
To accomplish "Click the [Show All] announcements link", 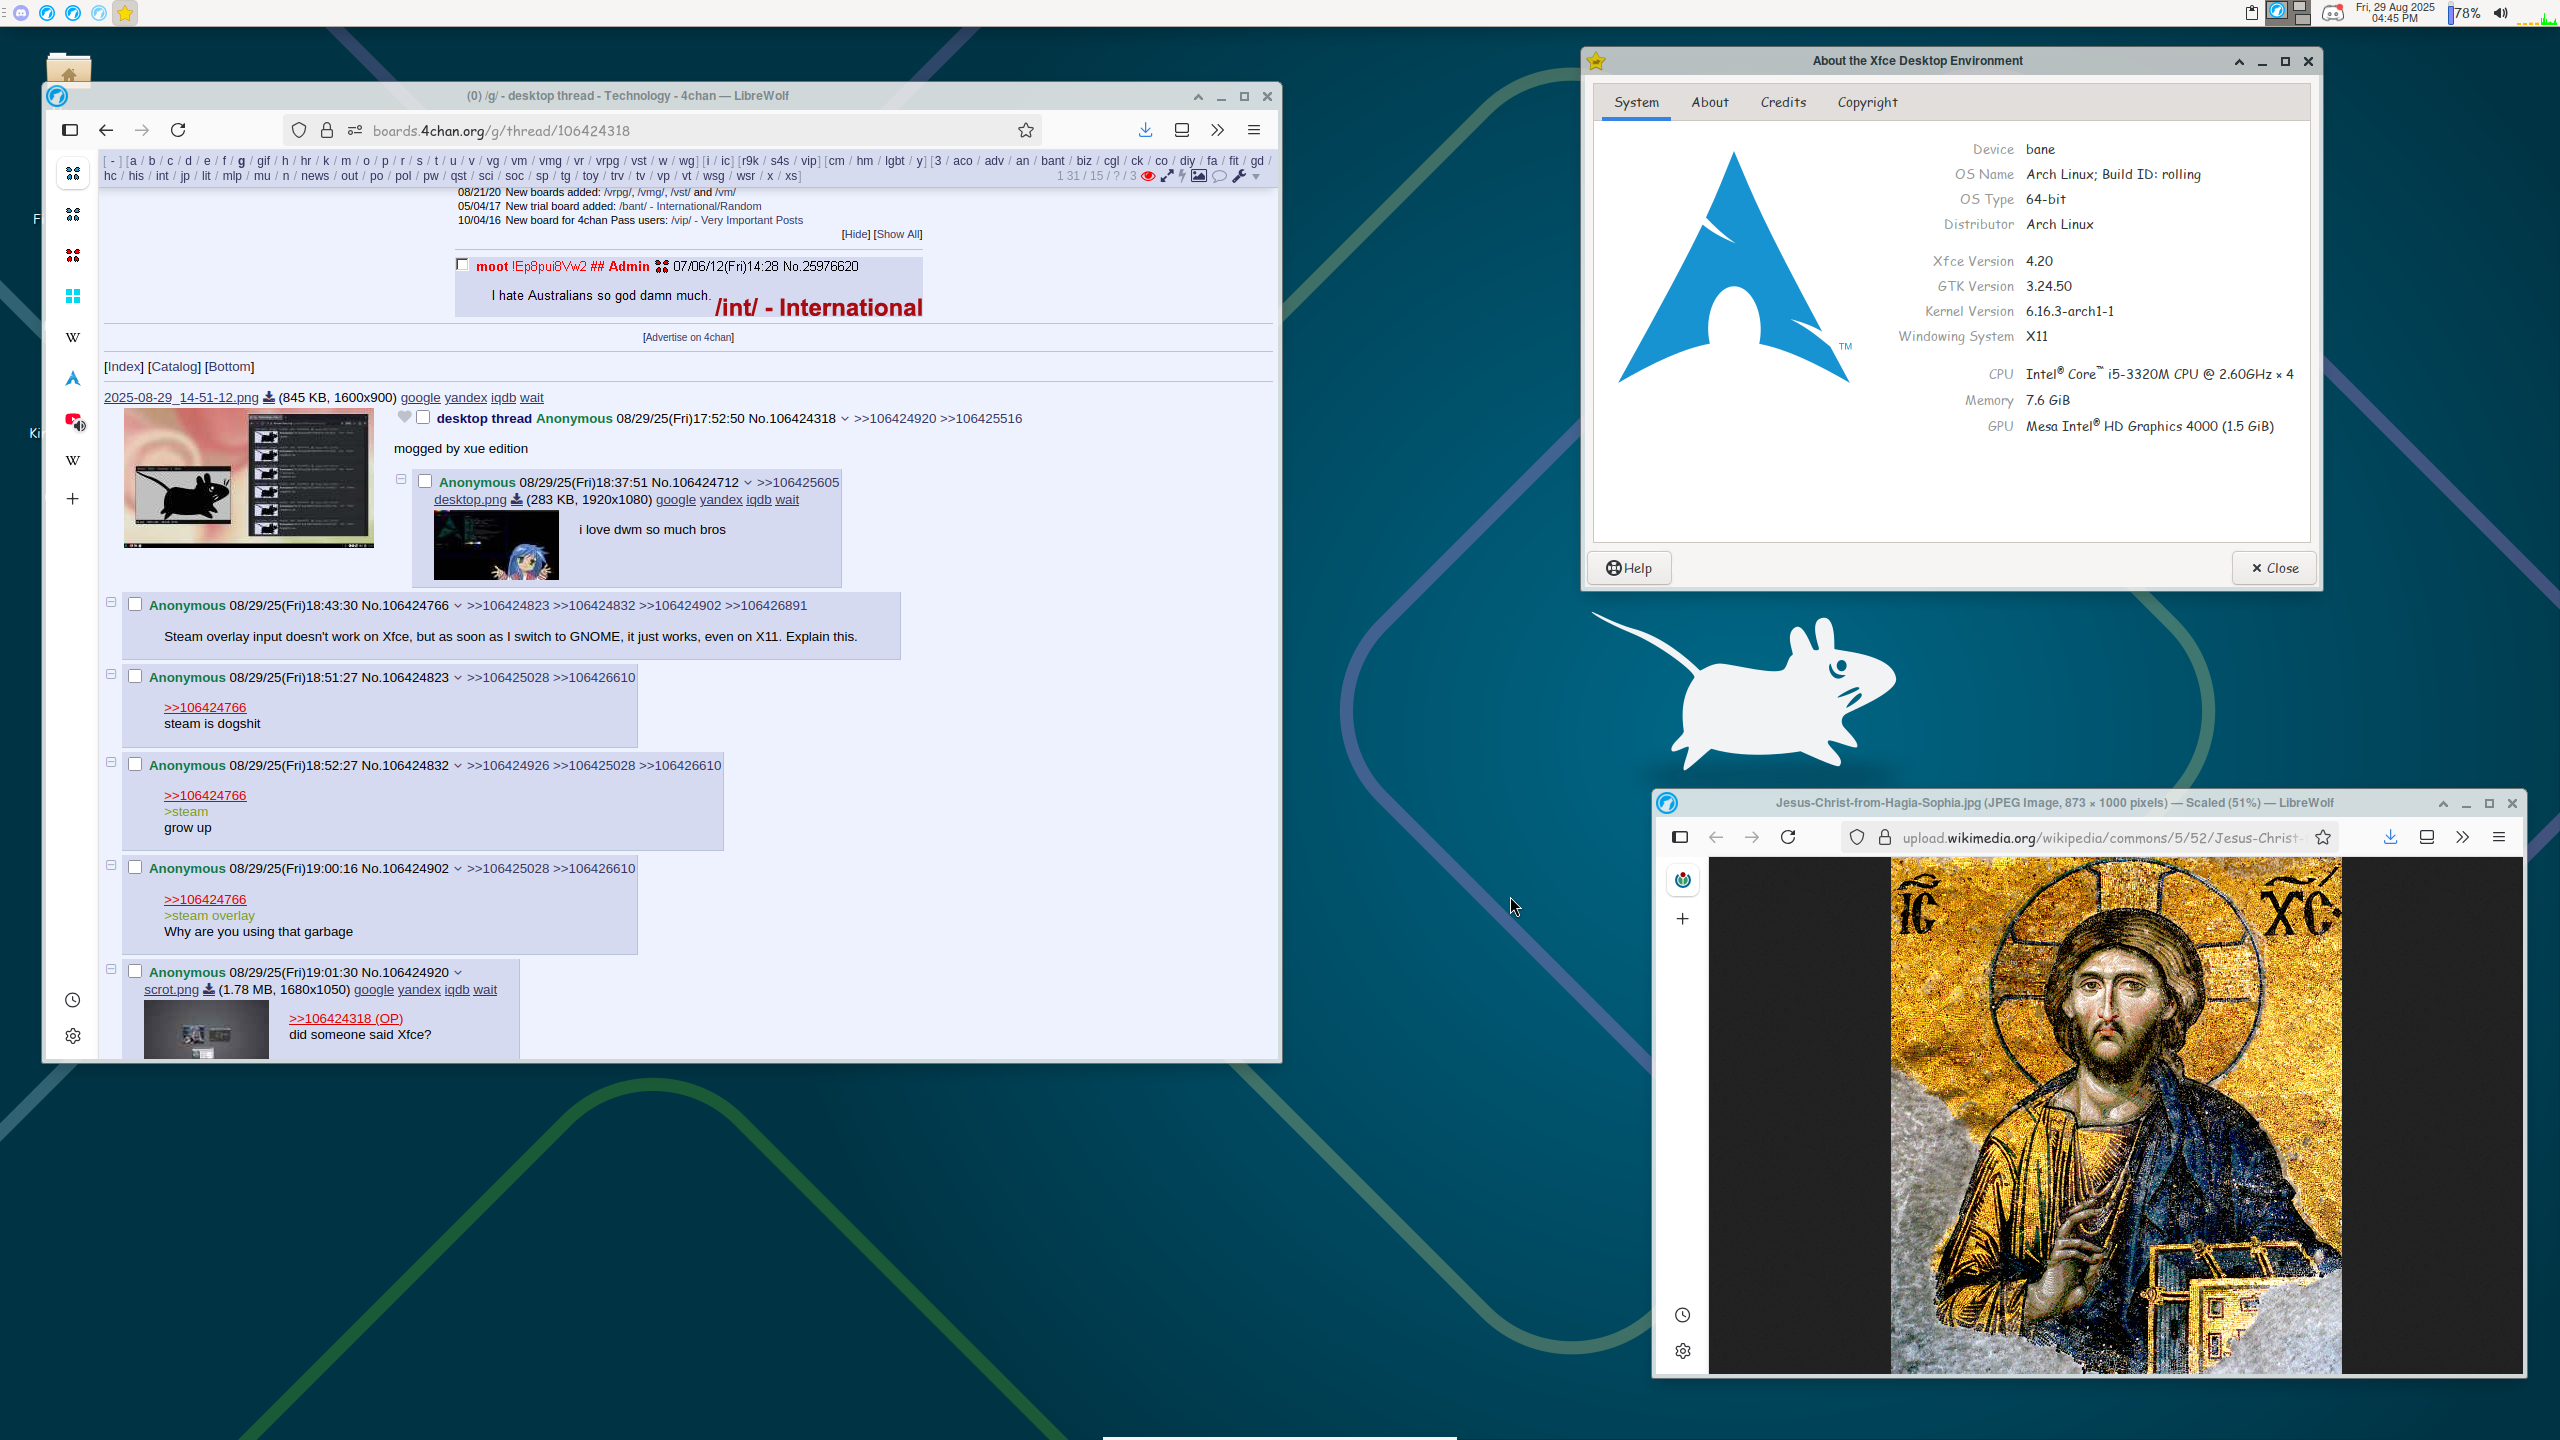I will pyautogui.click(x=898, y=234).
